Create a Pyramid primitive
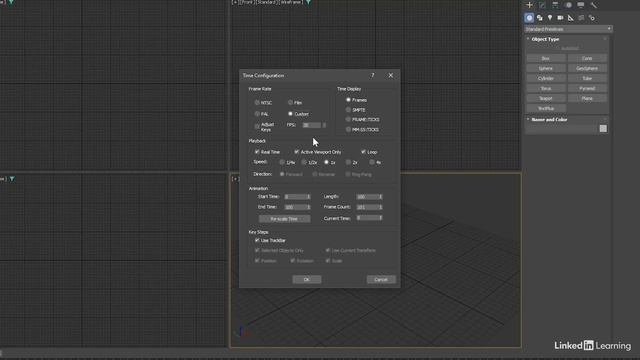 point(587,88)
